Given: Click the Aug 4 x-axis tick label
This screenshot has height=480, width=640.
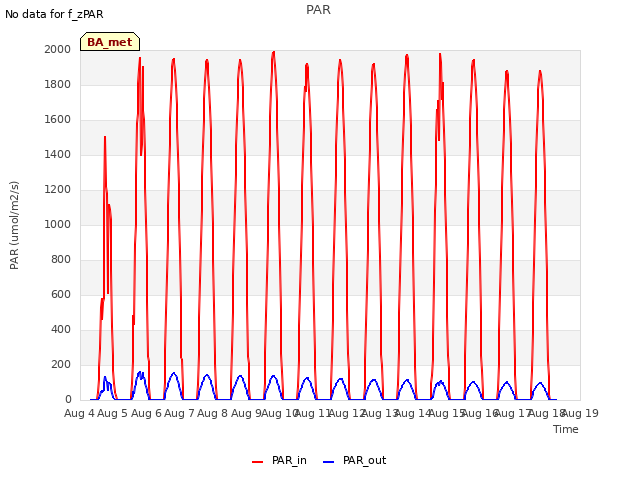Looking at the screenshot, I should pyautogui.click(x=80, y=413).
